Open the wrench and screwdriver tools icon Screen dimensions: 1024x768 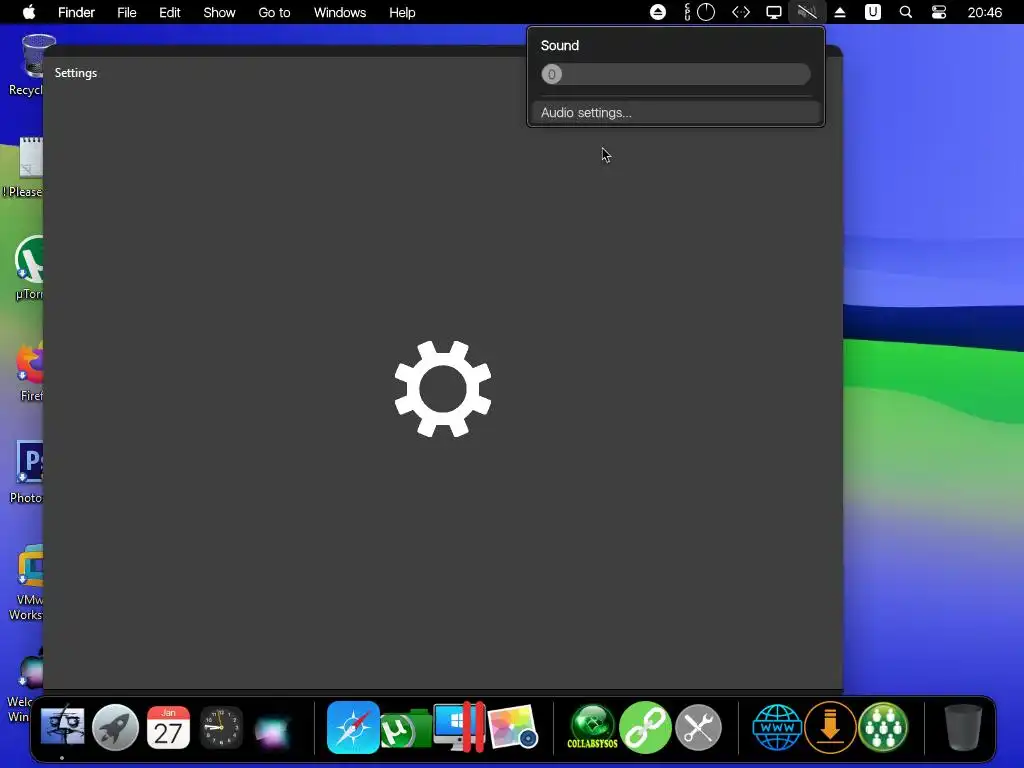tap(698, 727)
